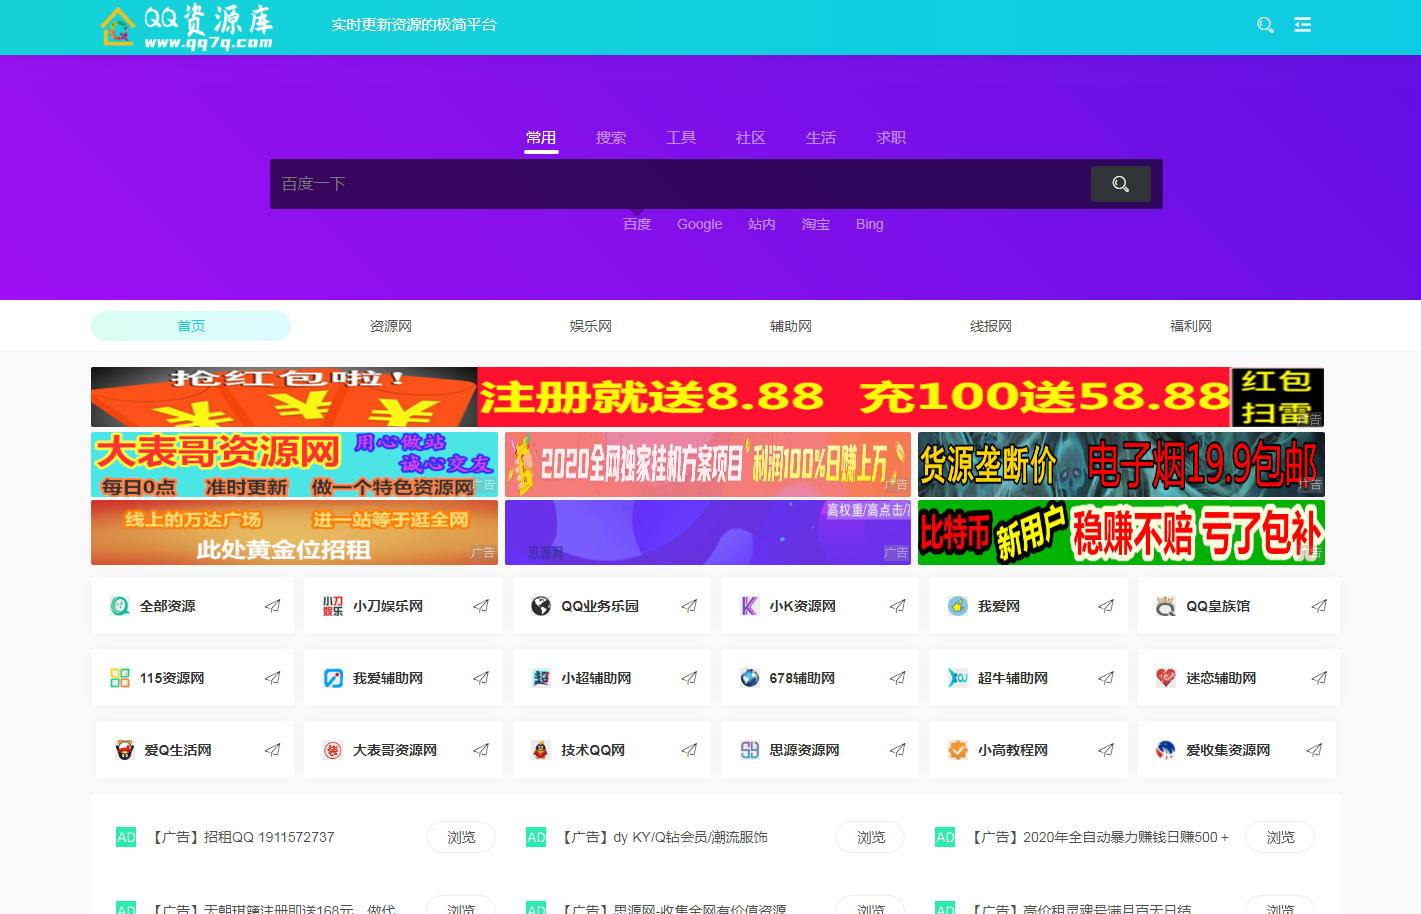Viewport: 1421px width, 914px height.
Task: Click the 115资源网 grid icon
Action: (x=120, y=678)
